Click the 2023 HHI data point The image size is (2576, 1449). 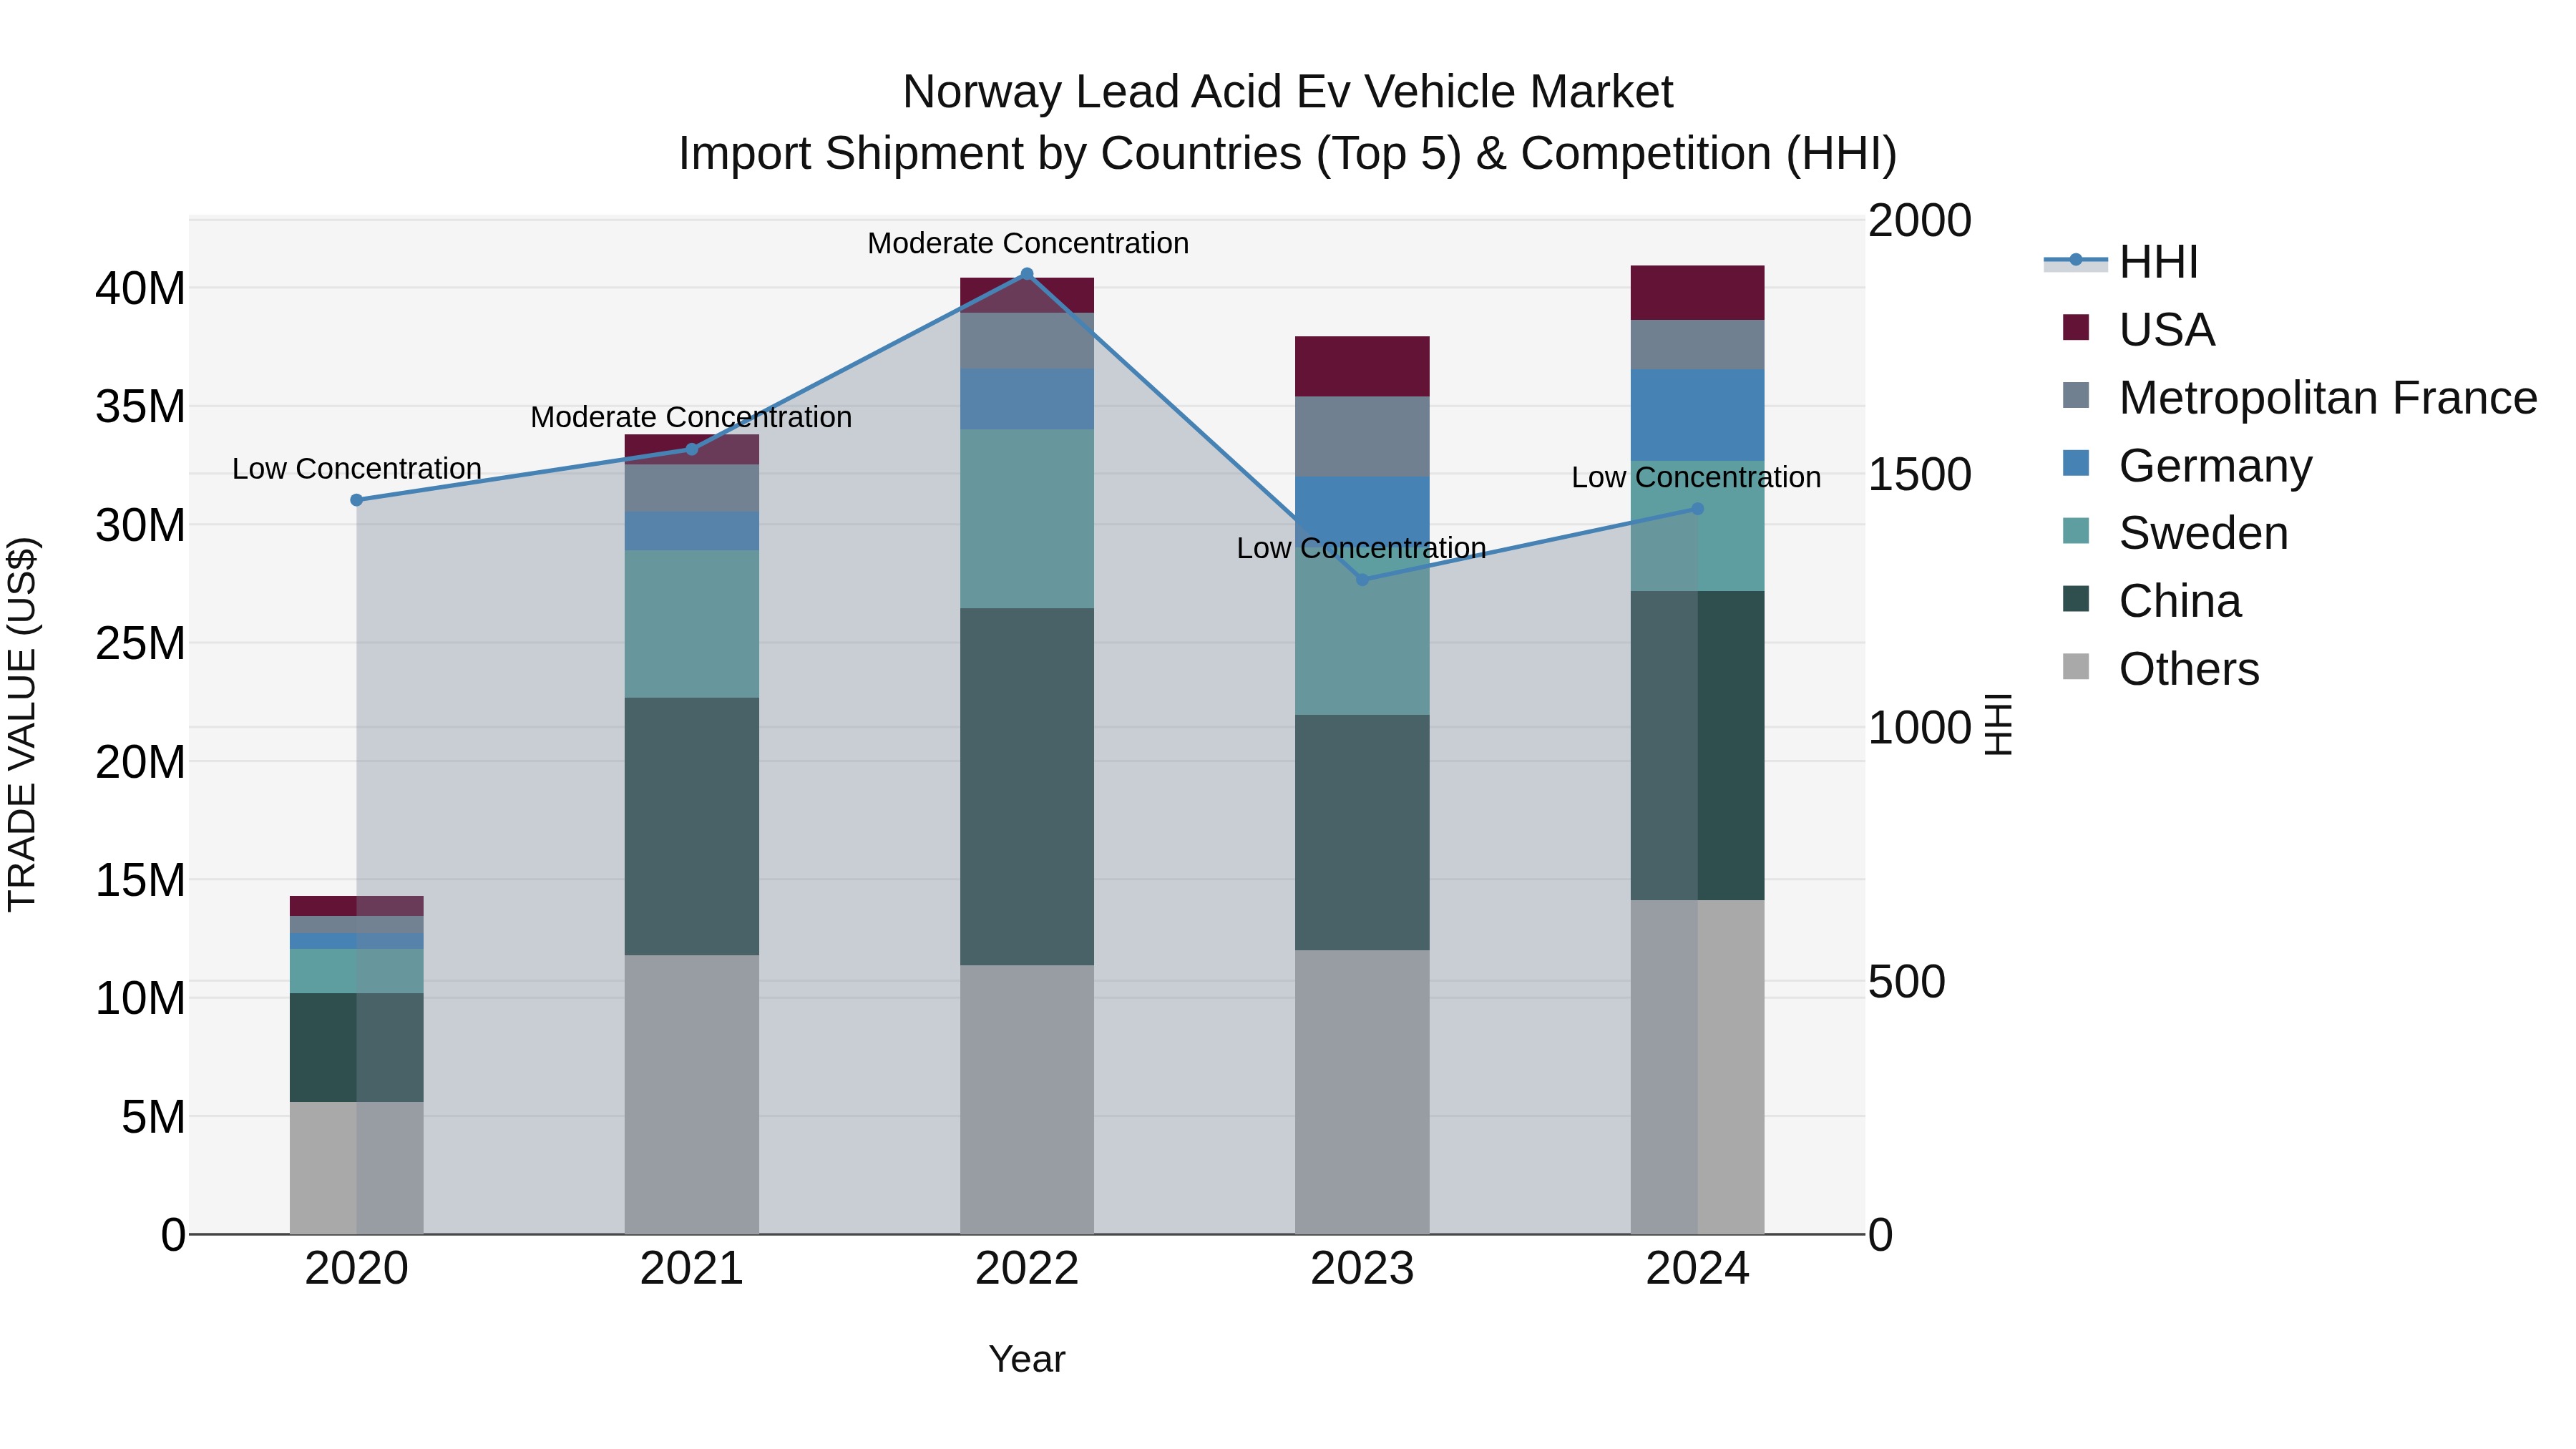click(x=1362, y=579)
